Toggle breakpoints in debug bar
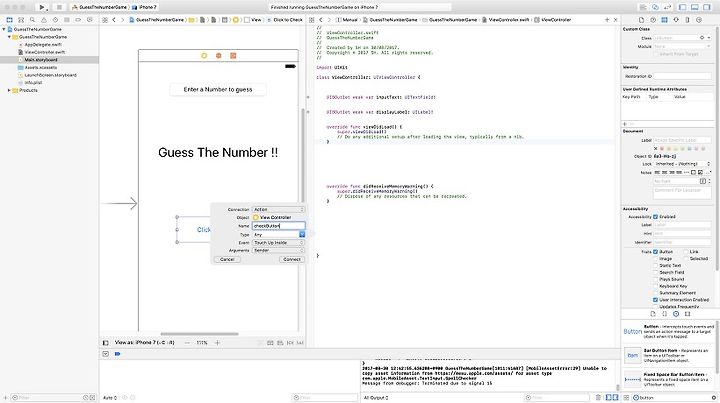 118,354
